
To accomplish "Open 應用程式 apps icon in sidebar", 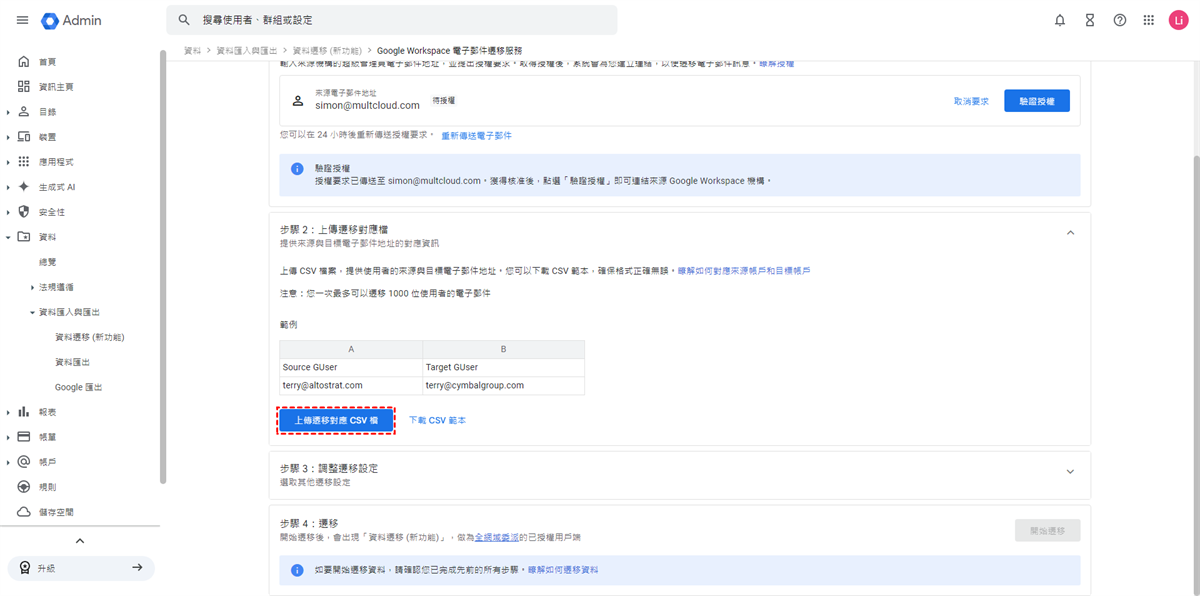I will (24, 161).
